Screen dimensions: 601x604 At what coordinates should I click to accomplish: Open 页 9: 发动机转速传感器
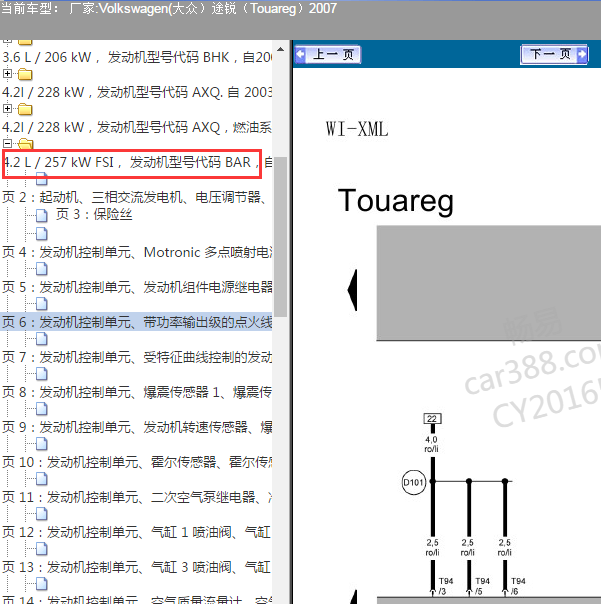click(137, 427)
